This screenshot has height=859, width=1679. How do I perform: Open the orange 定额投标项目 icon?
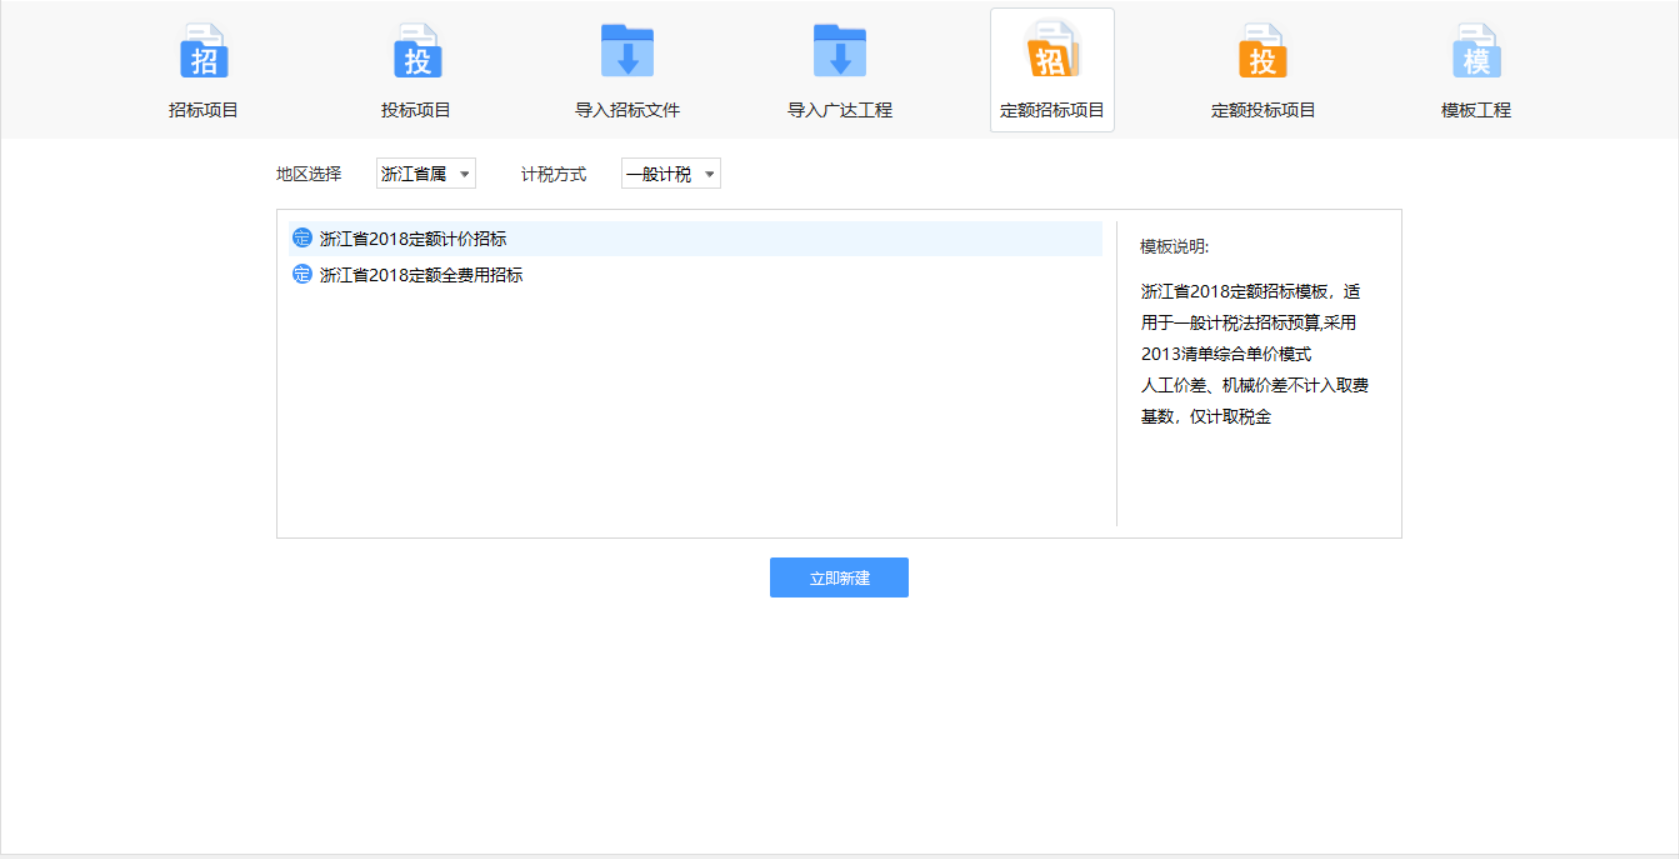point(1263,51)
